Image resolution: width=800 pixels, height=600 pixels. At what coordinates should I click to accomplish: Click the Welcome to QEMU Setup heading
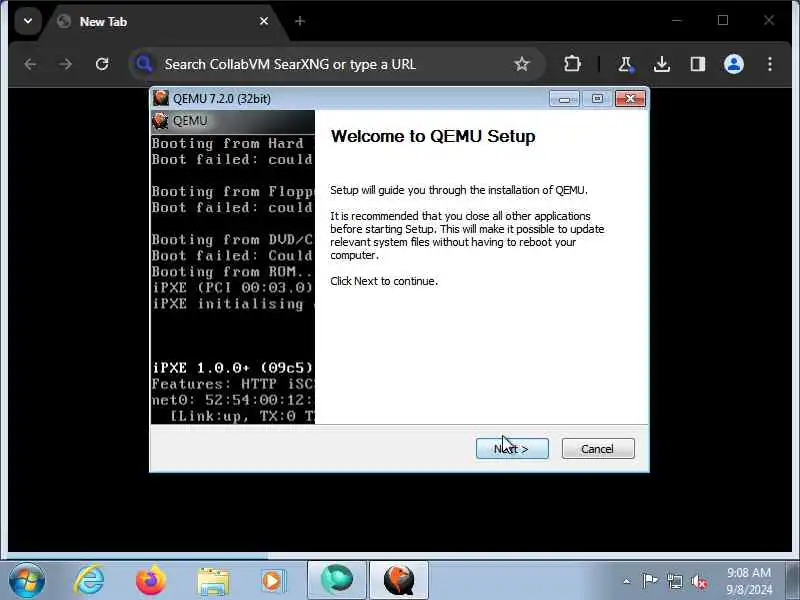[433, 136]
